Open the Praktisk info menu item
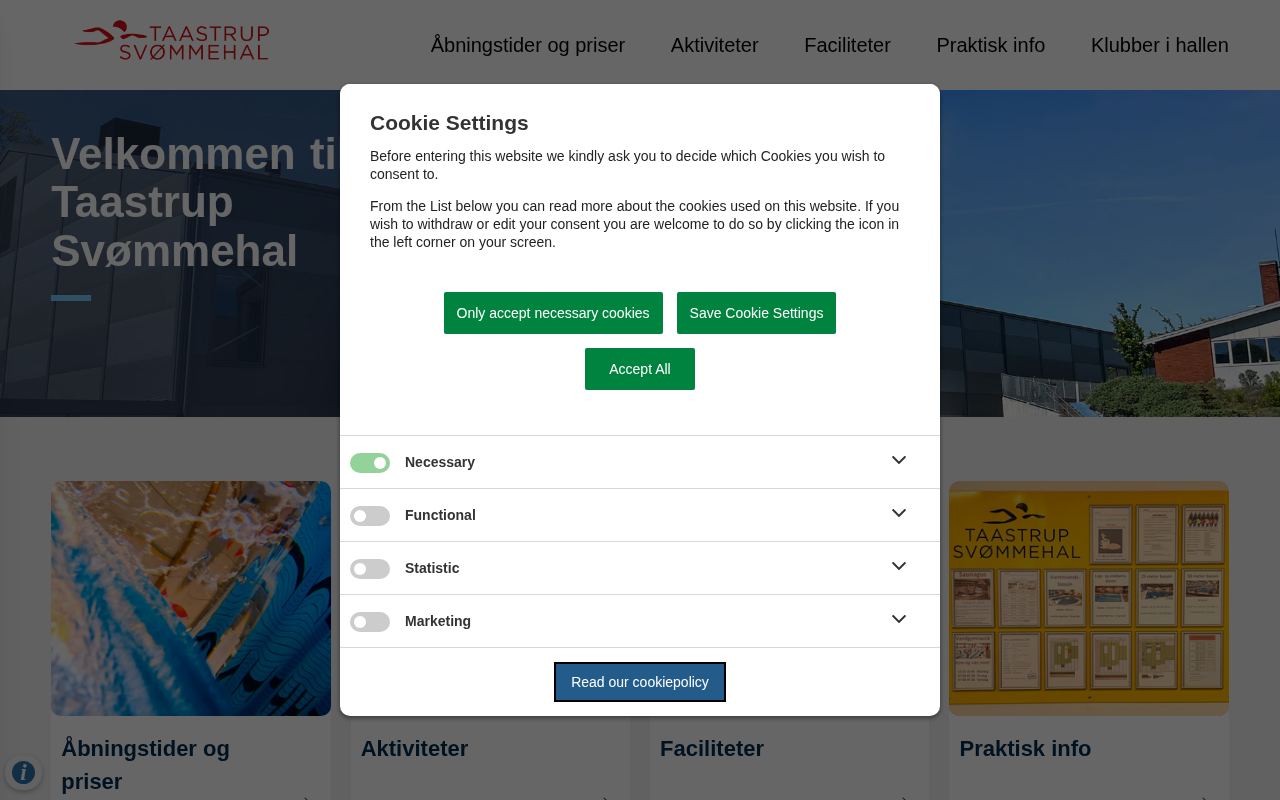Screen dimensions: 1280x800 click(990, 45)
